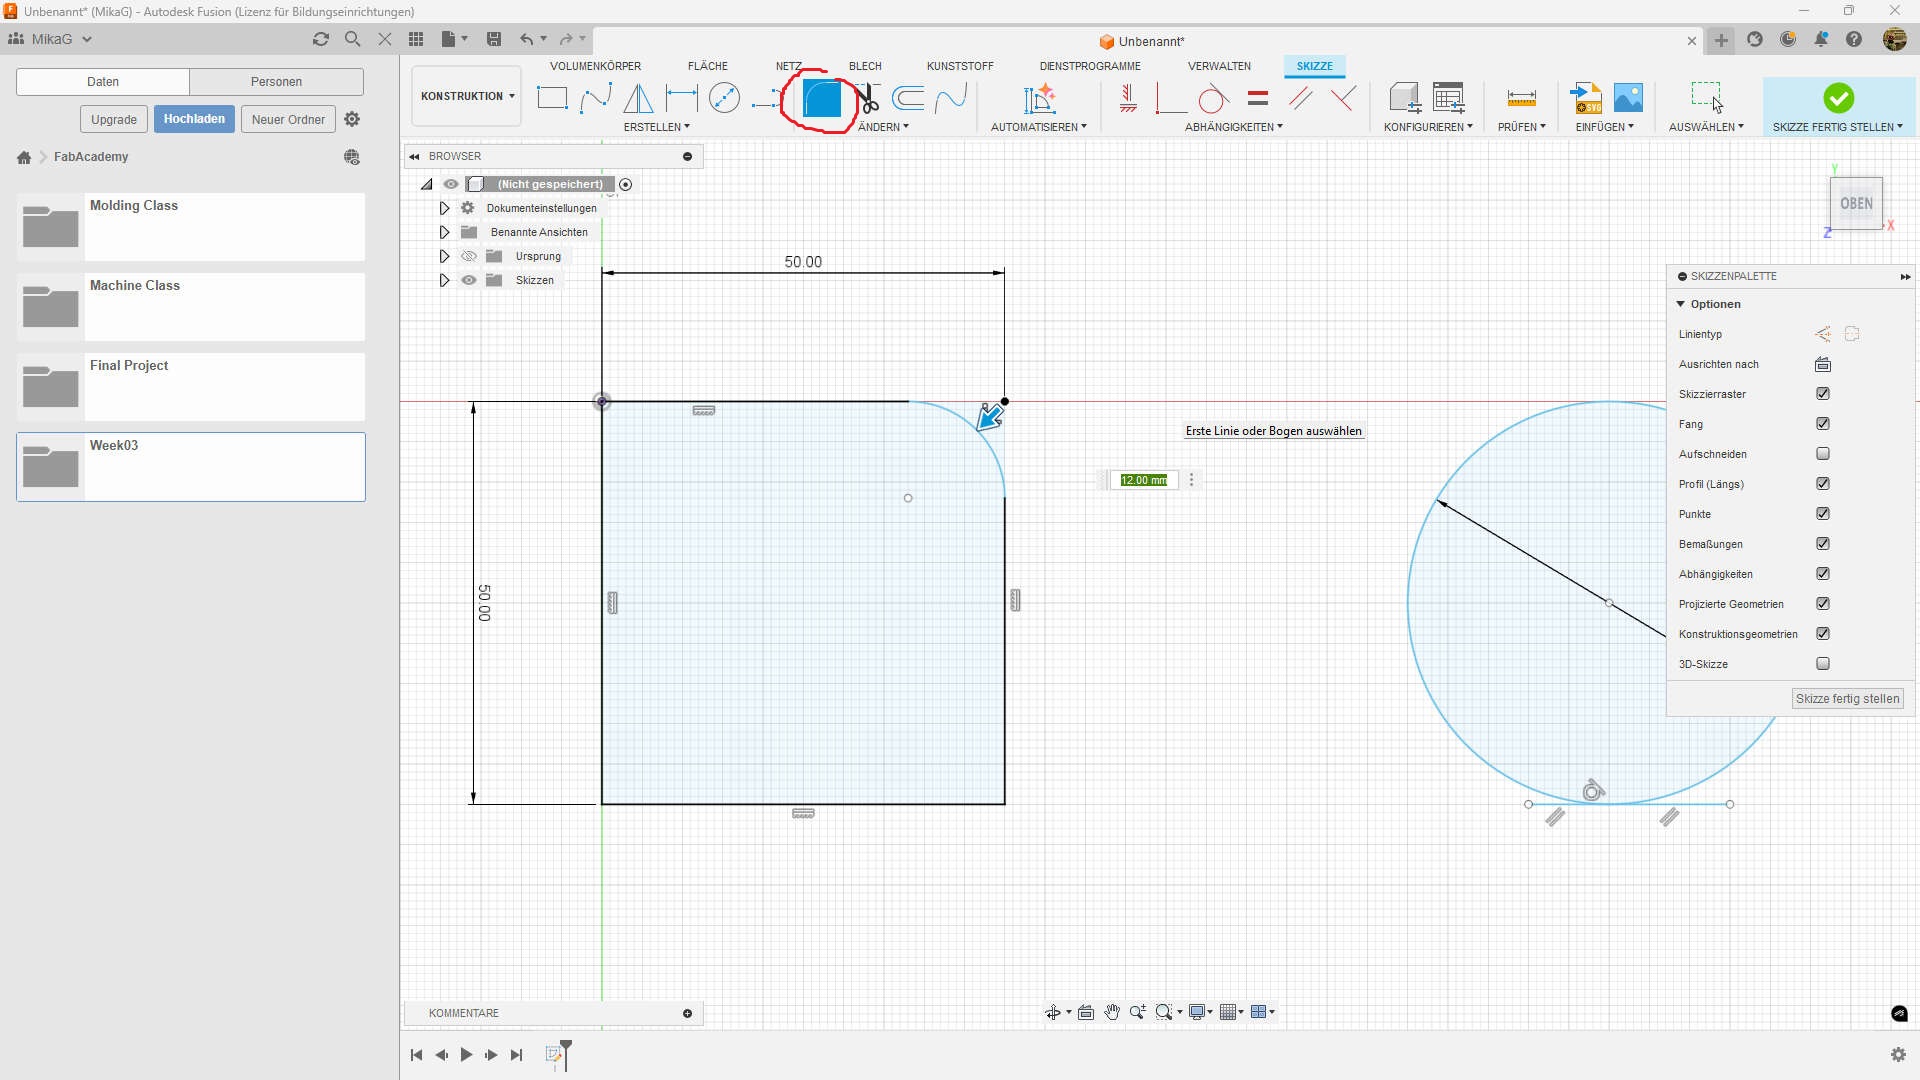Screen dimensions: 1920x1080
Task: Open the KONSTRUKTION workspace dropdown
Action: [467, 96]
